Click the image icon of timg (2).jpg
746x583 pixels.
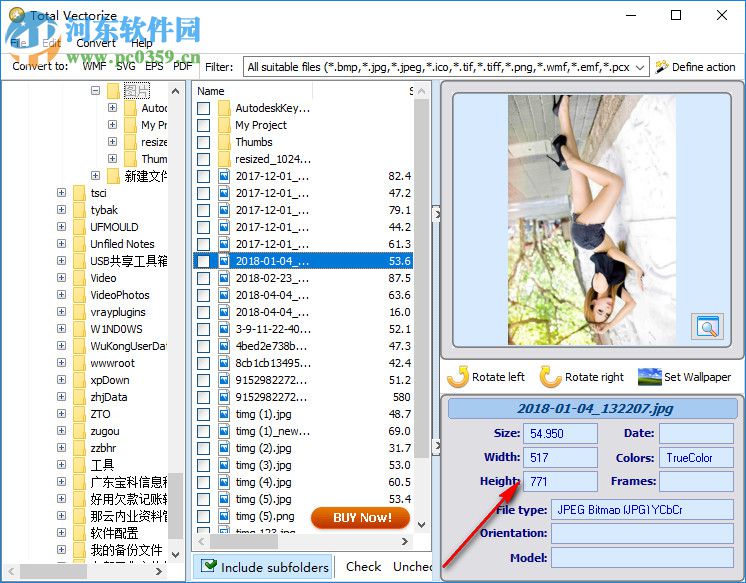pos(224,448)
